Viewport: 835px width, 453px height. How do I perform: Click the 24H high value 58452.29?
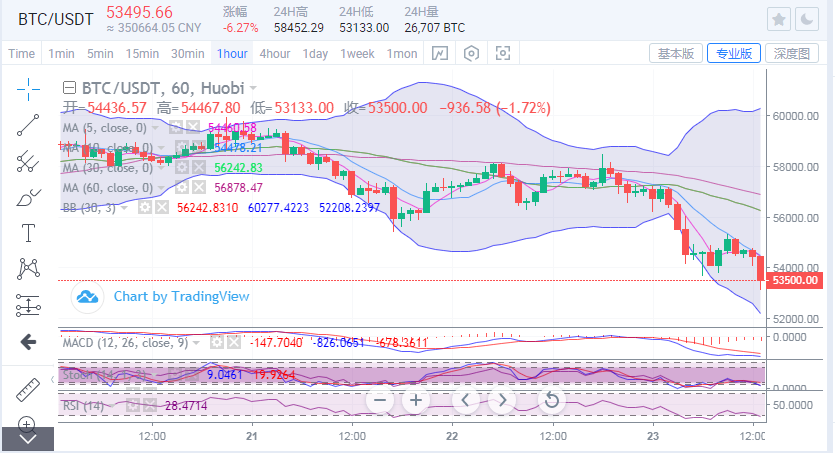299,28
